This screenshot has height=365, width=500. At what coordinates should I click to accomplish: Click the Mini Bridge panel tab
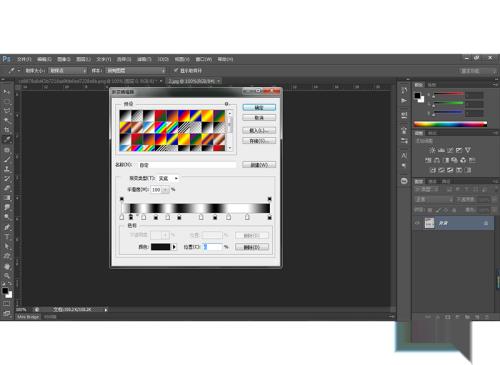pos(28,317)
